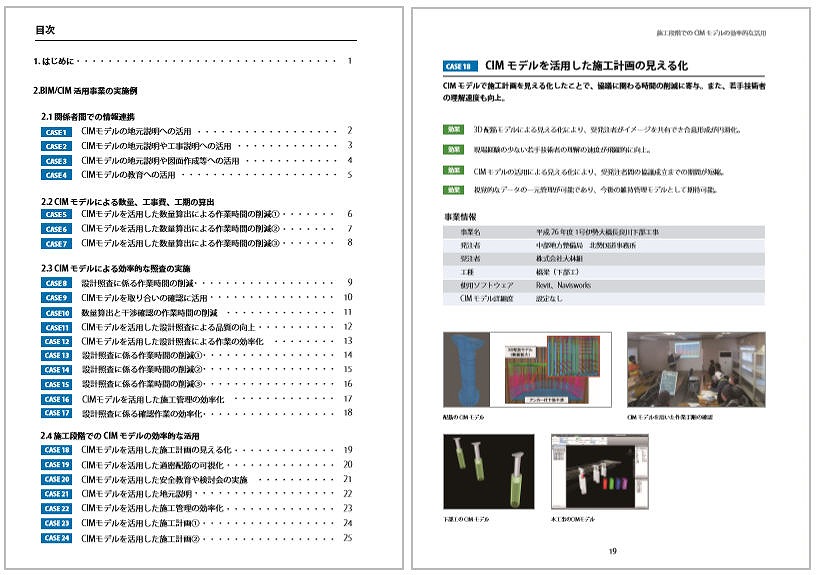Click the CASE 10 badge in contents
This screenshot has height=575, width=817.
pos(56,312)
